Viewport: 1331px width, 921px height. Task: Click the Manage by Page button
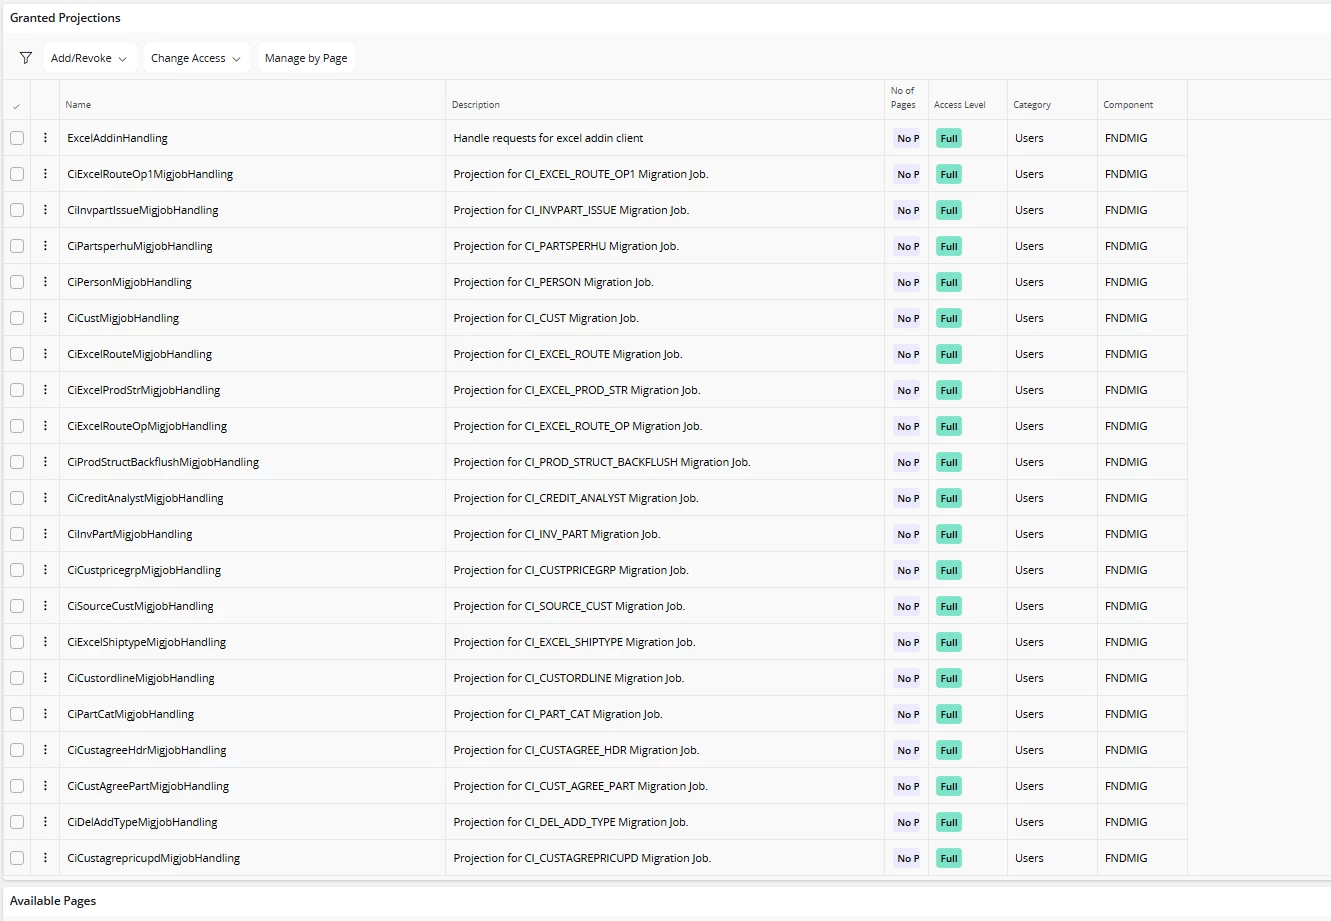[306, 58]
